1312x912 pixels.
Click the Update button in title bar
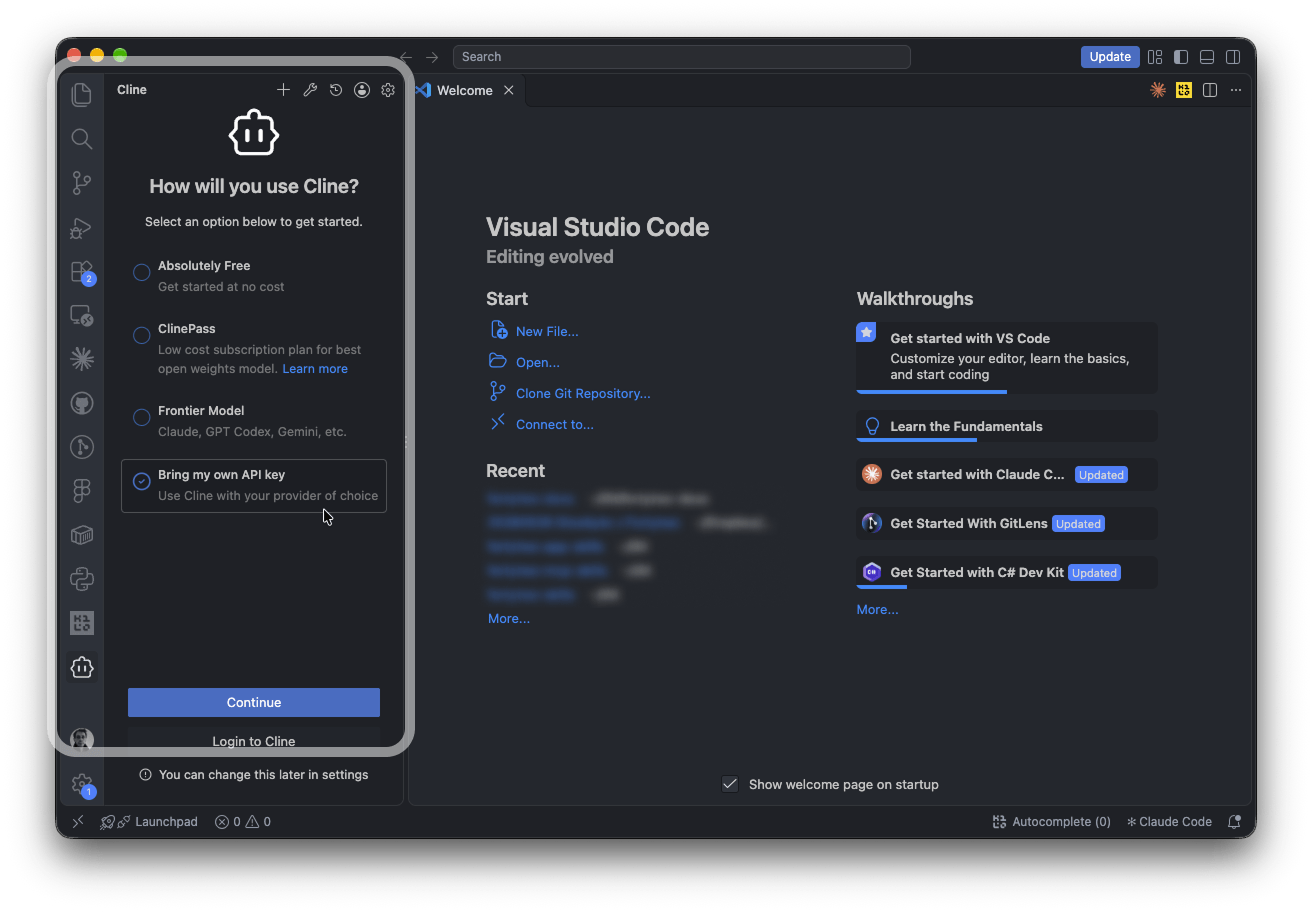[1110, 57]
